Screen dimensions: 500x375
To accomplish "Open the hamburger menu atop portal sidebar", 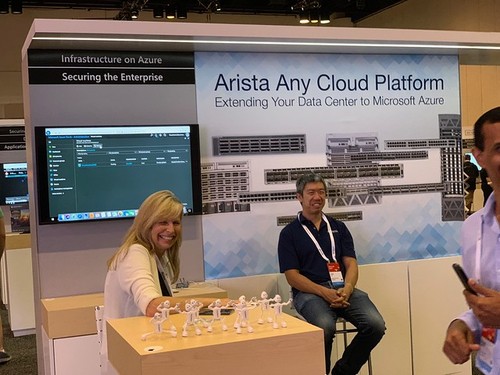I will click(50, 142).
